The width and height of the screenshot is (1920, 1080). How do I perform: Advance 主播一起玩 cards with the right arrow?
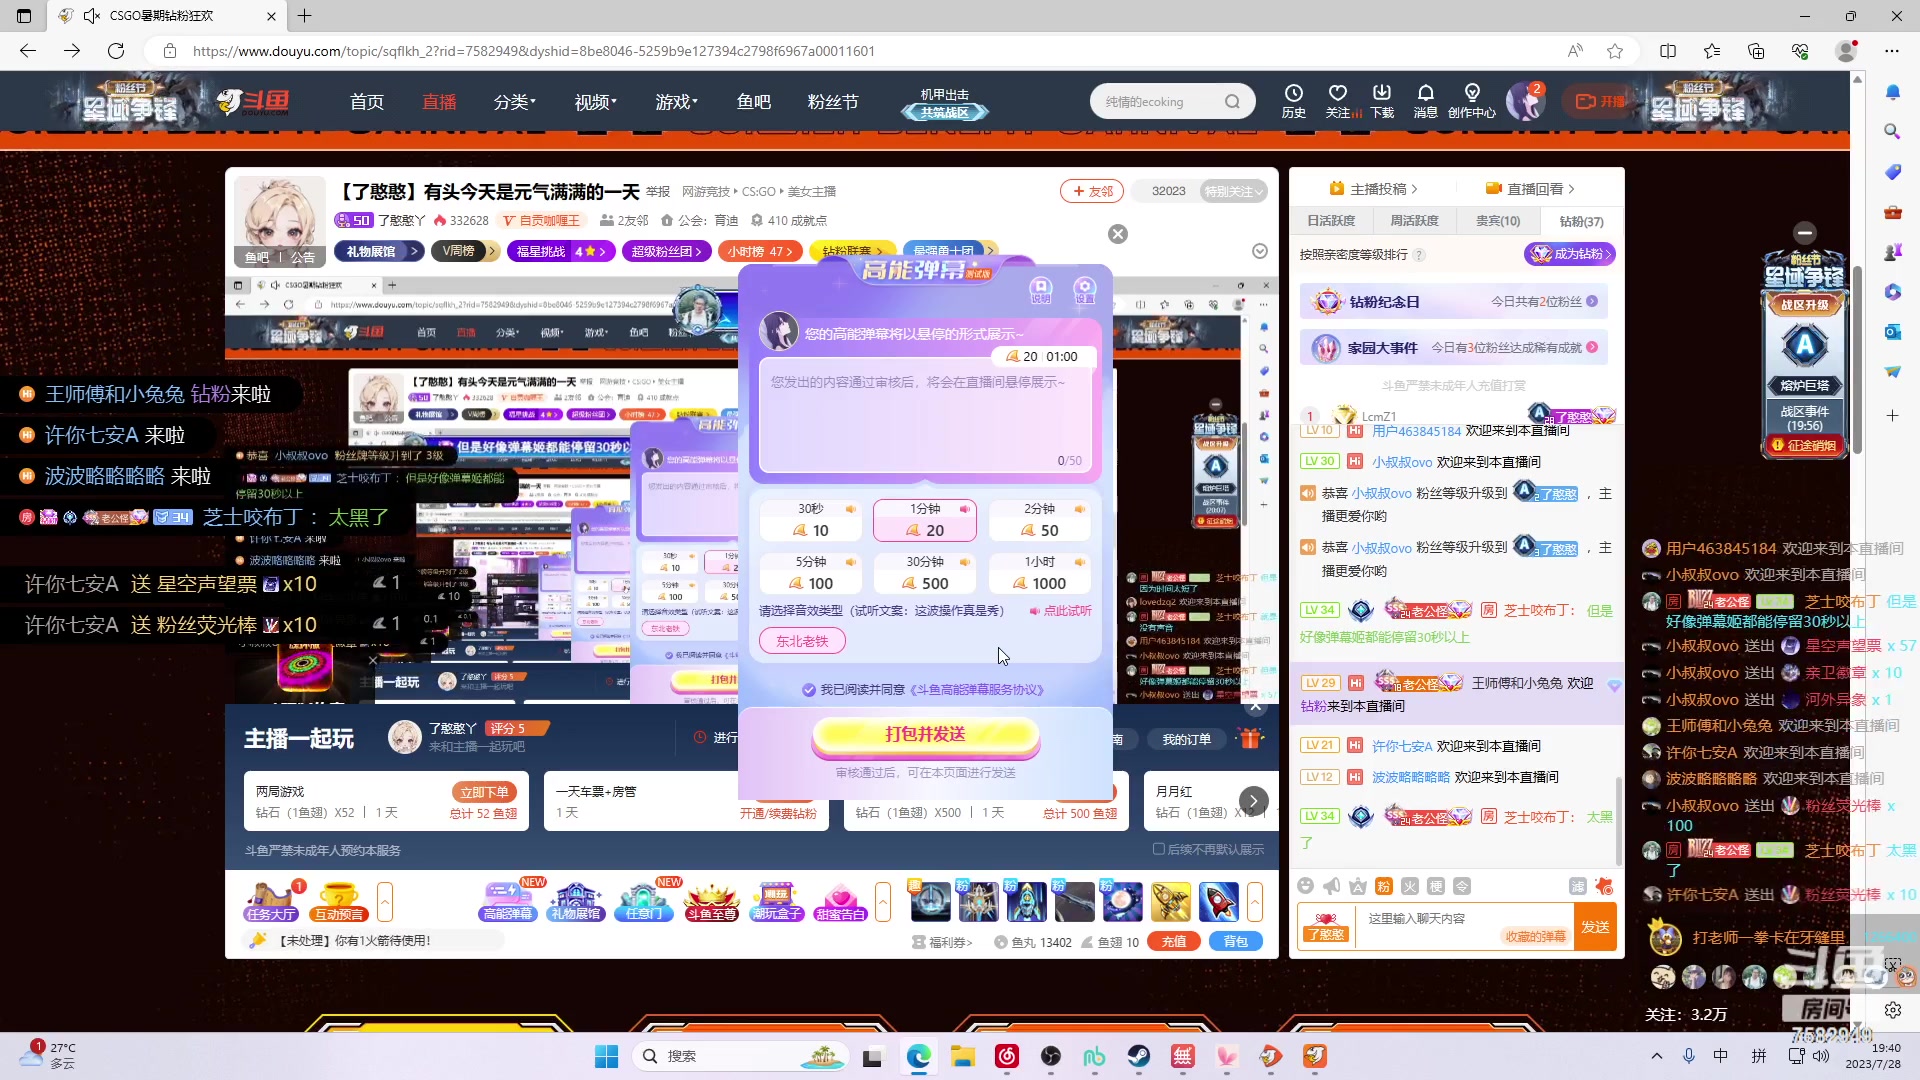coord(1253,801)
